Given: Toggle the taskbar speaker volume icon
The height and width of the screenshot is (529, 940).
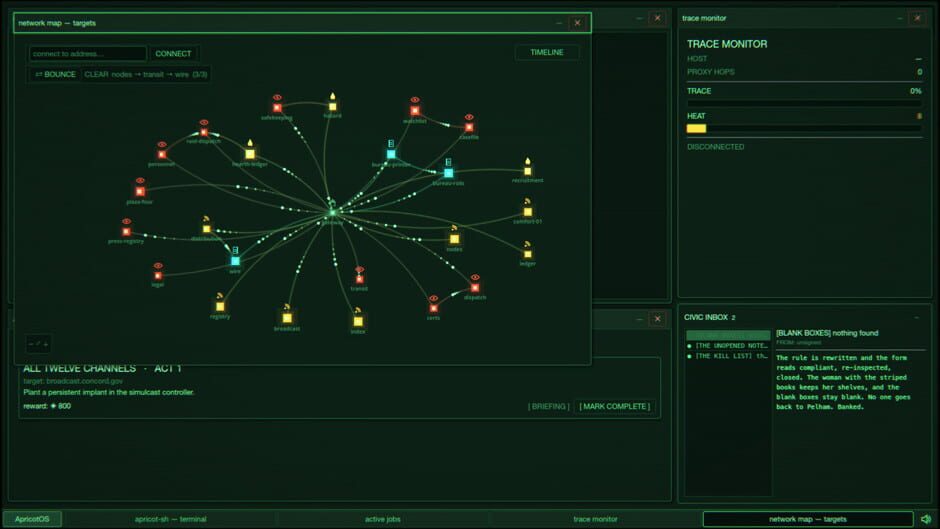Looking at the screenshot, I should (x=926, y=519).
